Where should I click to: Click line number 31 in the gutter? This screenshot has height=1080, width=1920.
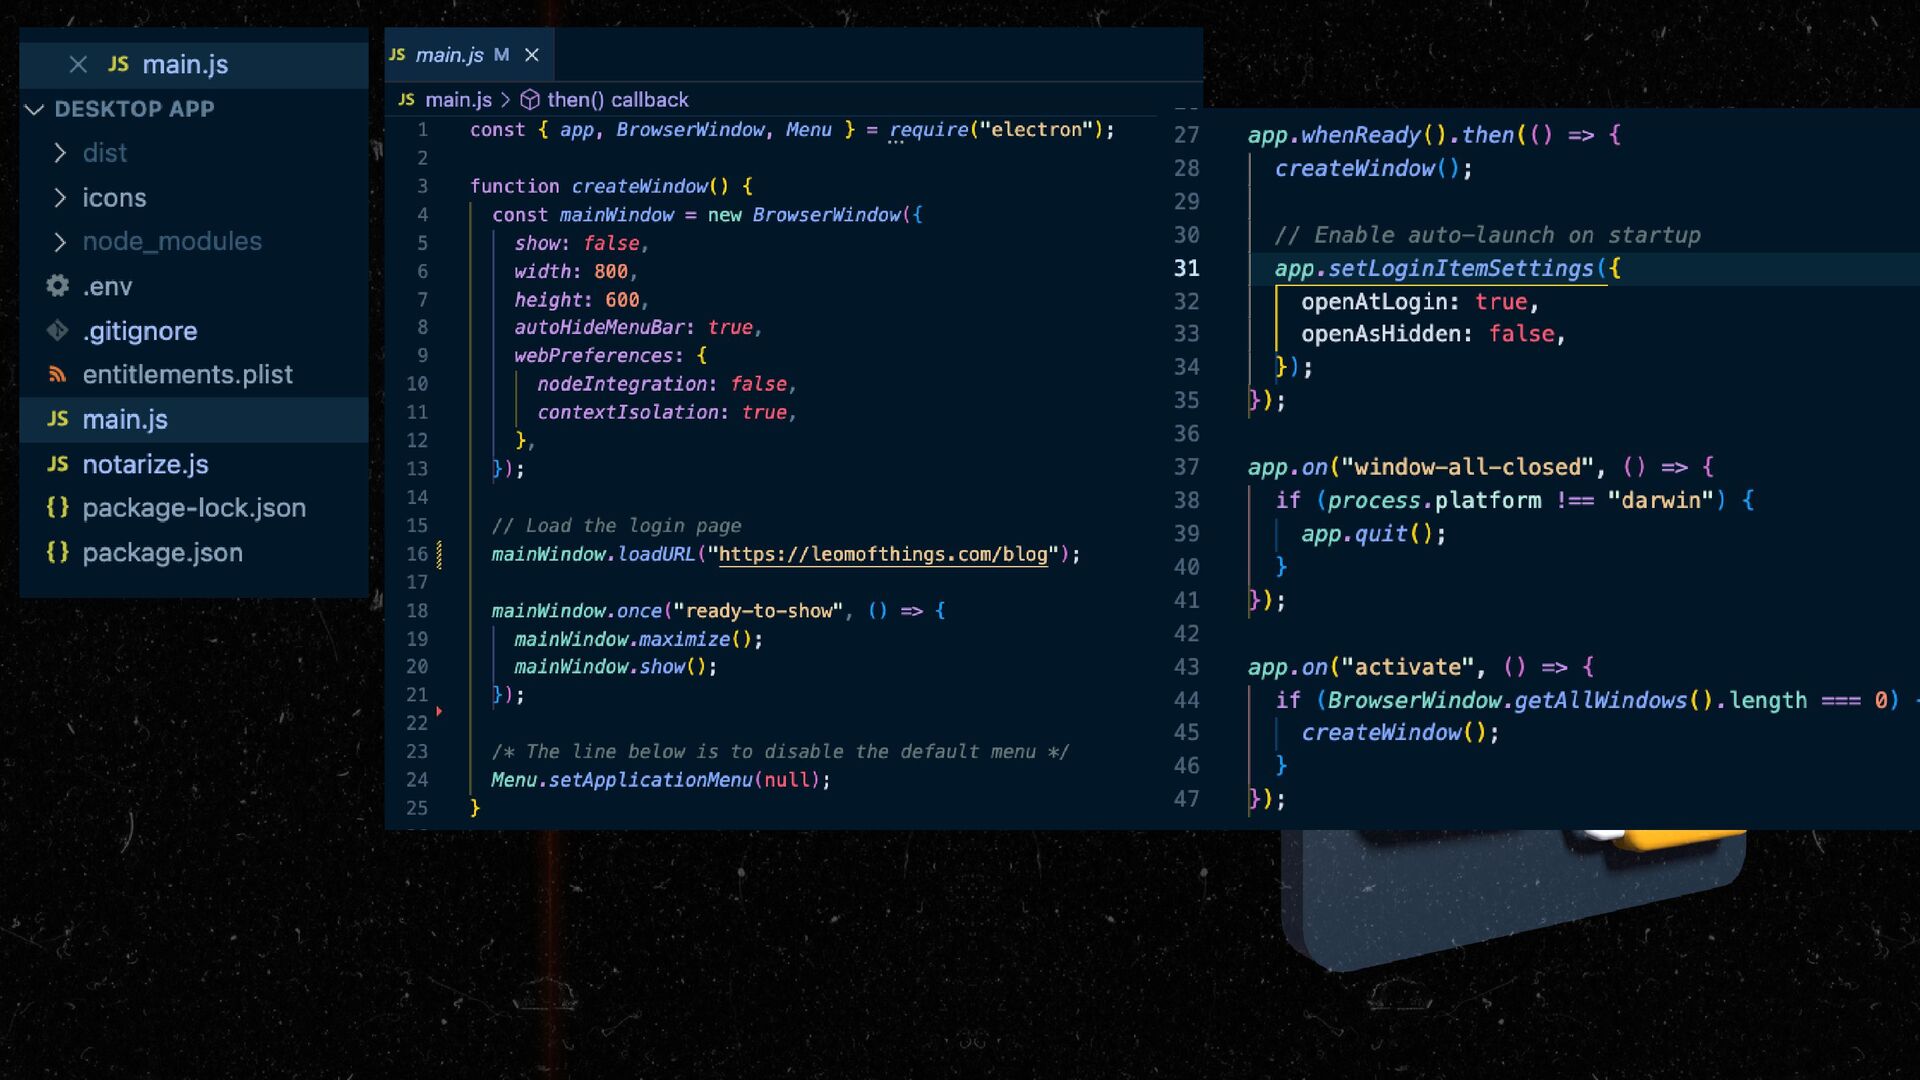pos(1186,268)
